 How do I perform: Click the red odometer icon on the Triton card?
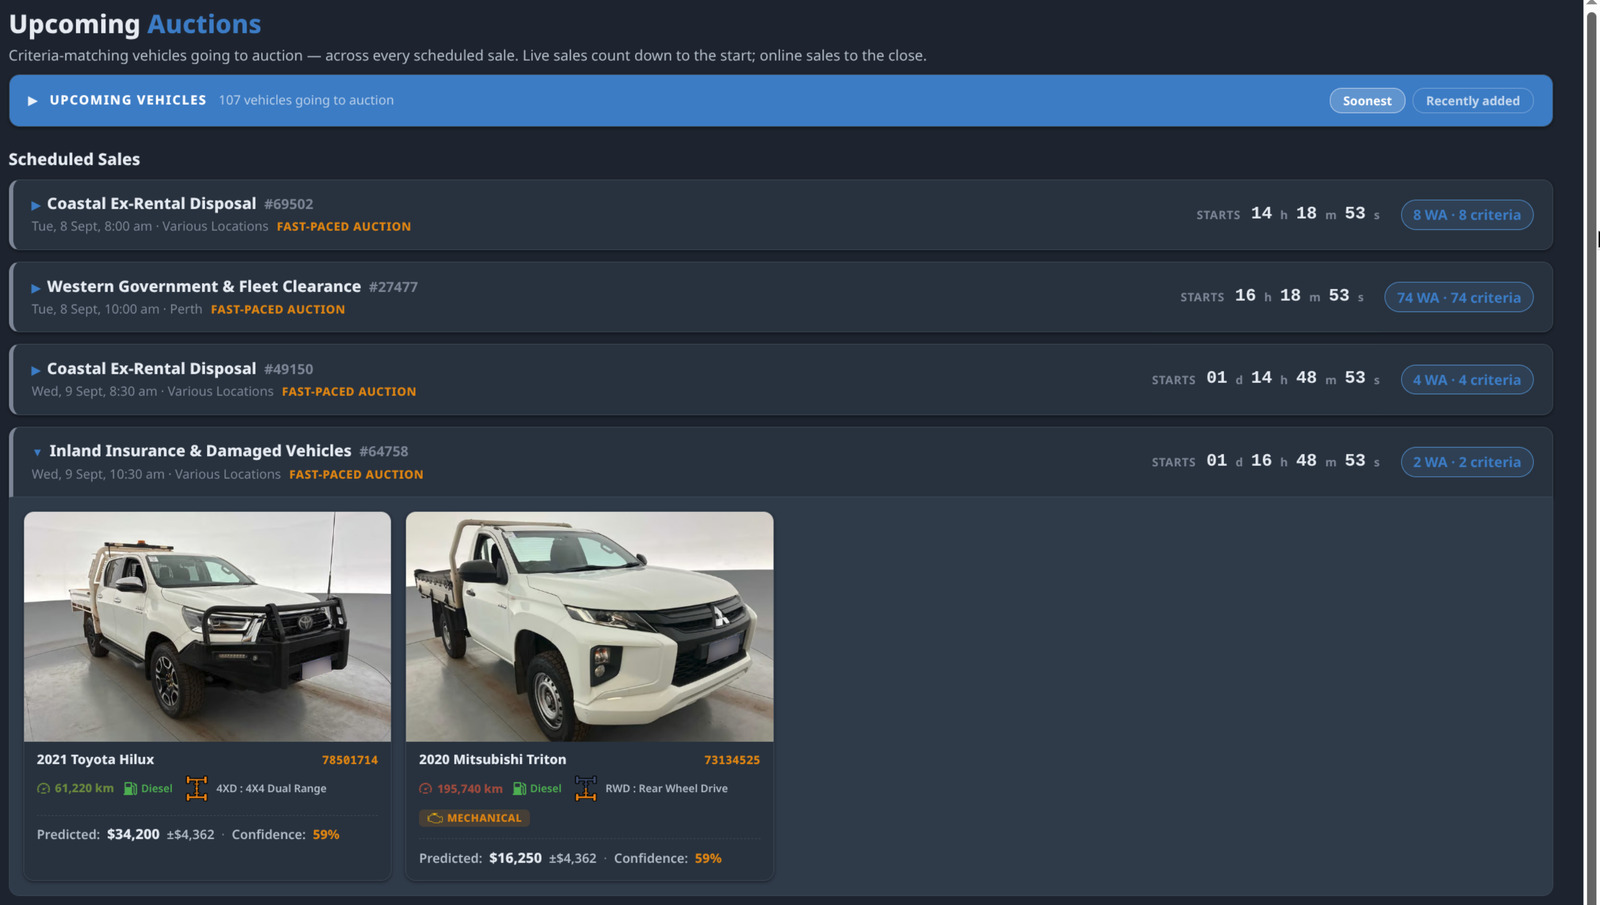point(425,788)
